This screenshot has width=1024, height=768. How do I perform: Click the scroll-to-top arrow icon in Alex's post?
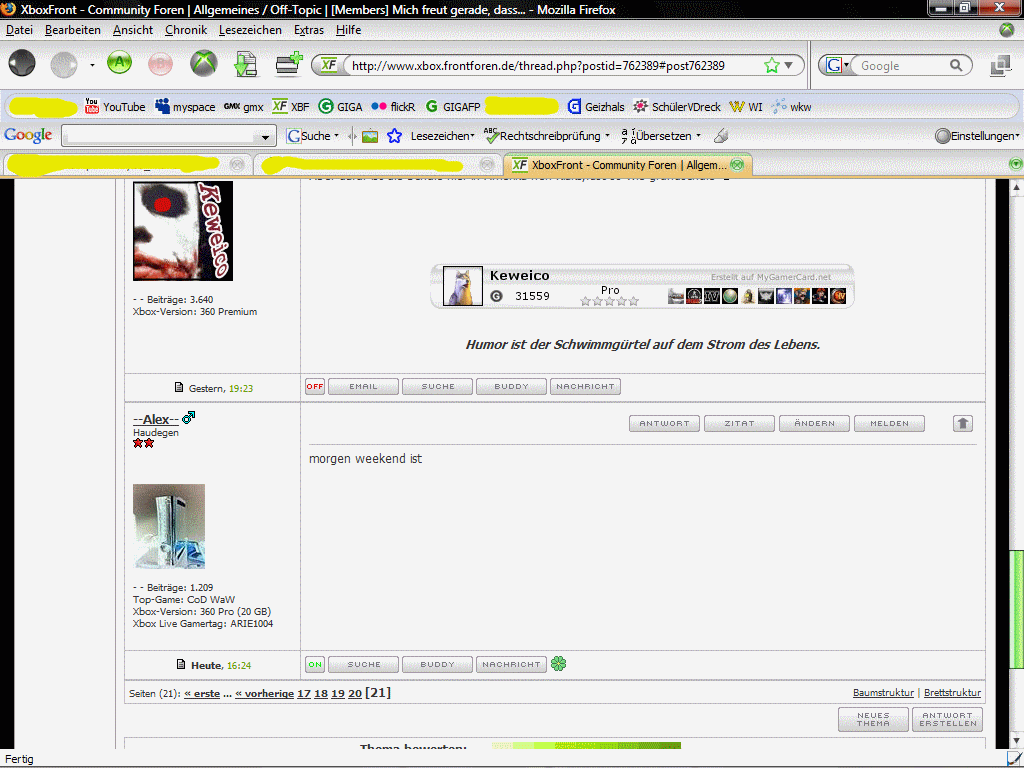[x=962, y=424]
